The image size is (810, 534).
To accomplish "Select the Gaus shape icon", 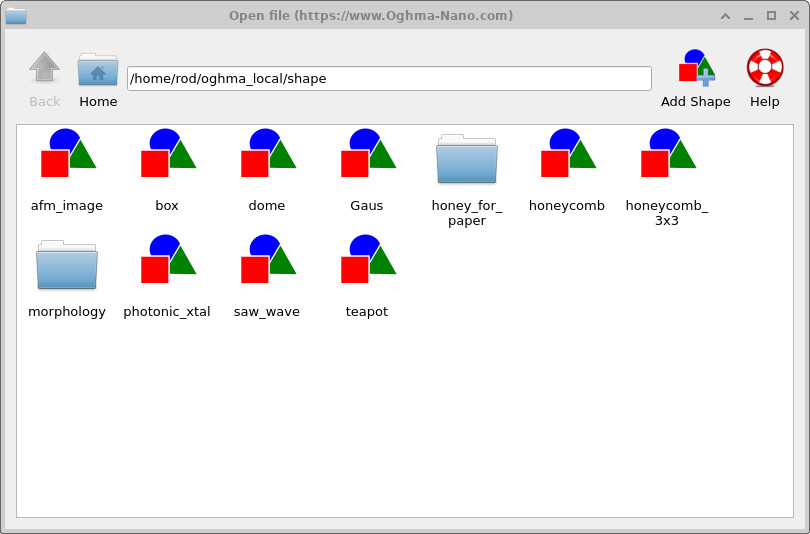I will (x=367, y=154).
